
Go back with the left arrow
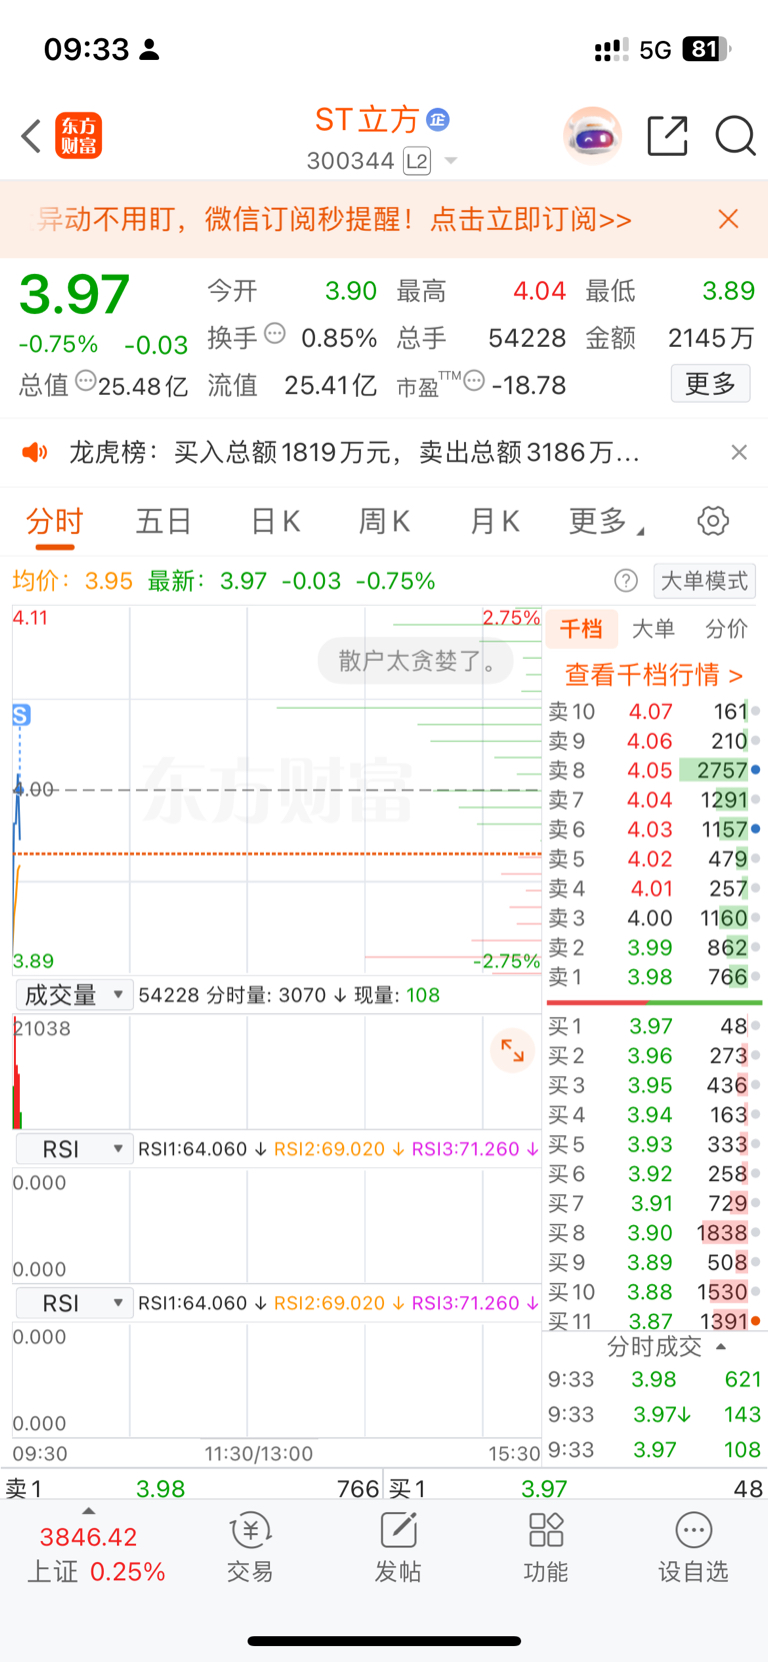tap(31, 136)
